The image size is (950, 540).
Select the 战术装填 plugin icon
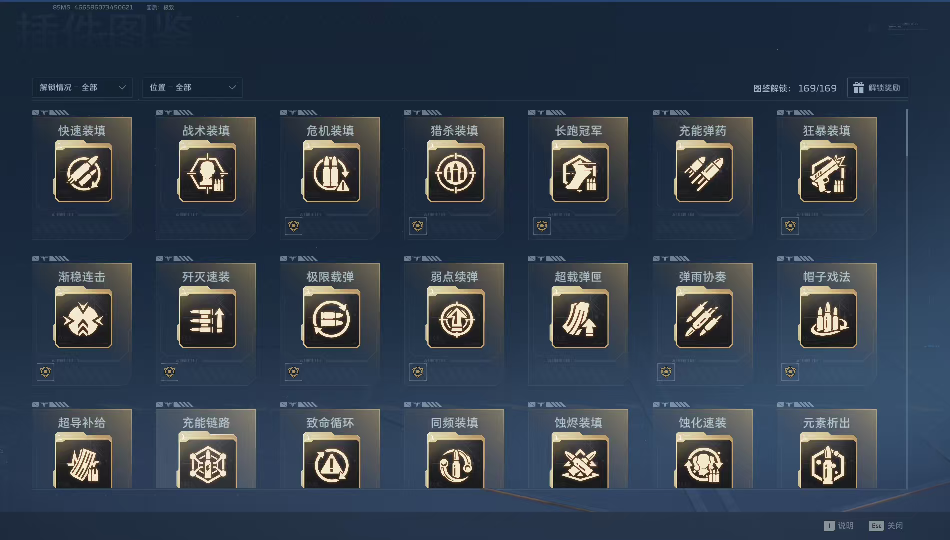(207, 173)
